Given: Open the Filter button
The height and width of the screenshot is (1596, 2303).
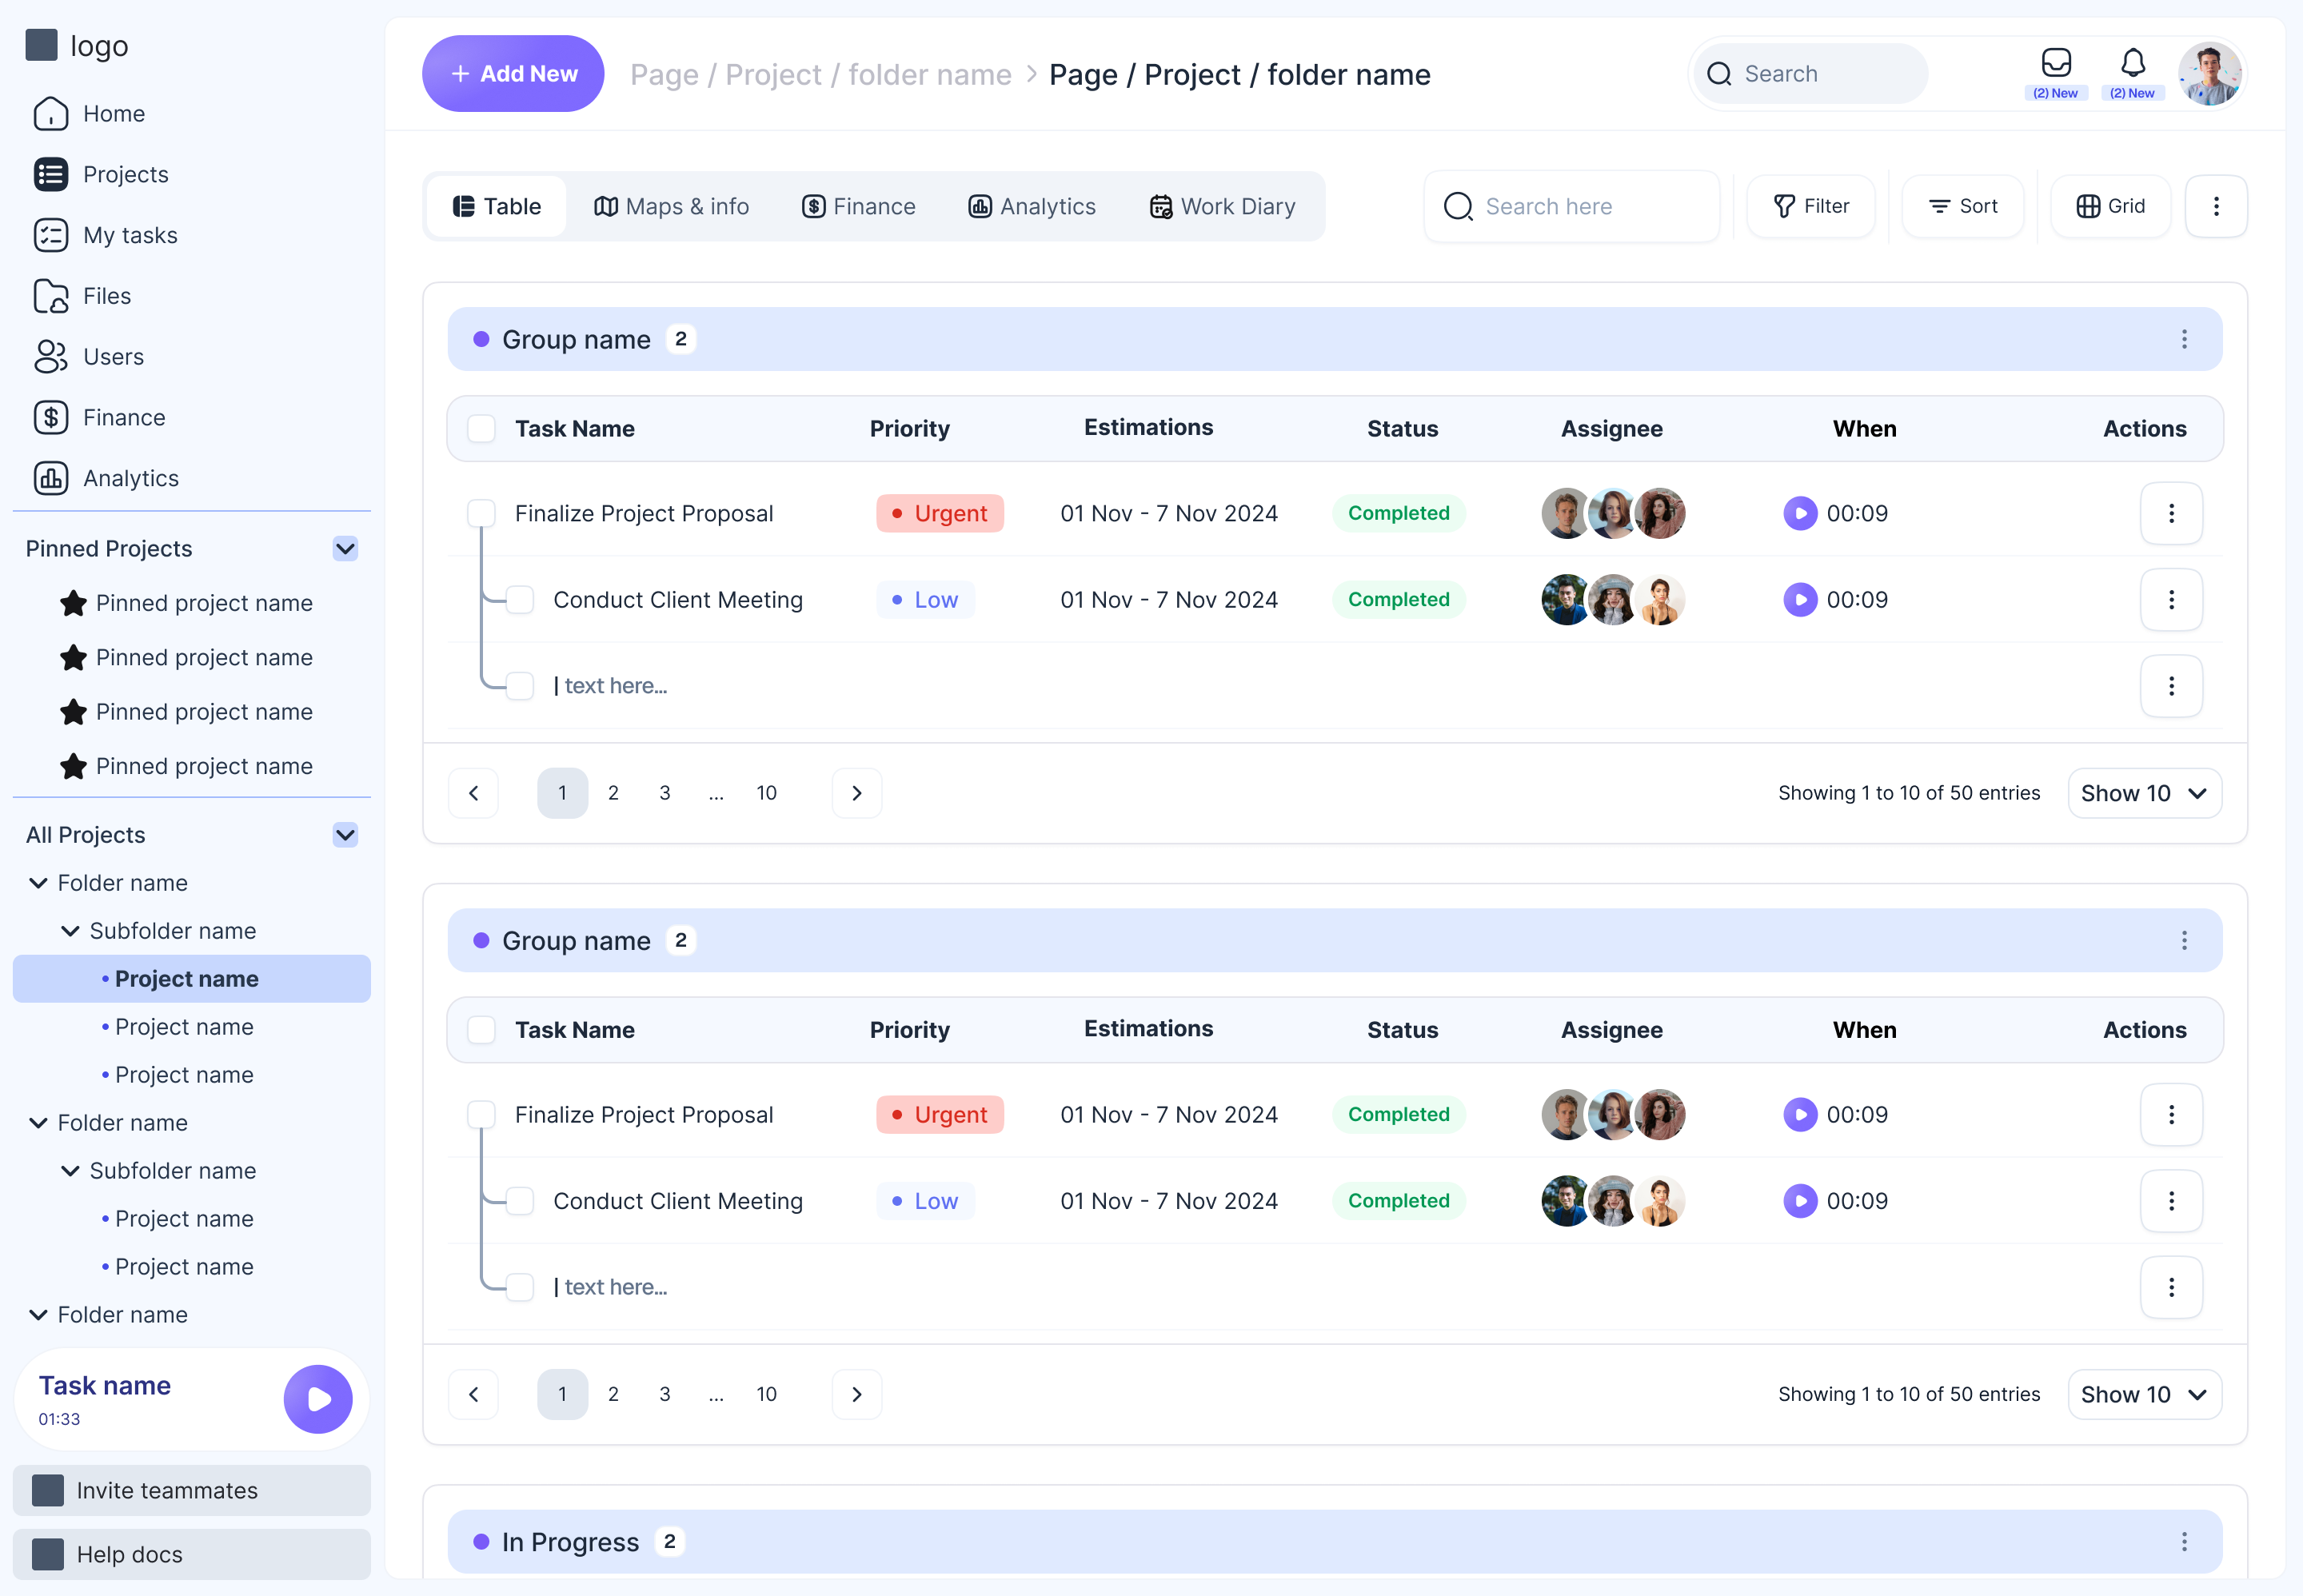Looking at the screenshot, I should coord(1811,207).
